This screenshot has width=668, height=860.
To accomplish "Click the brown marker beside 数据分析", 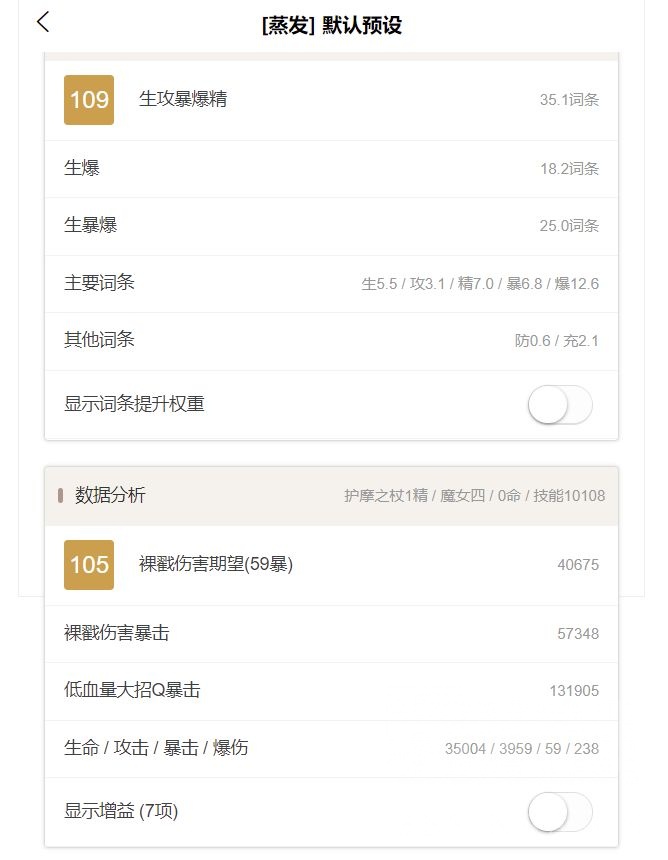I will pyautogui.click(x=61, y=495).
